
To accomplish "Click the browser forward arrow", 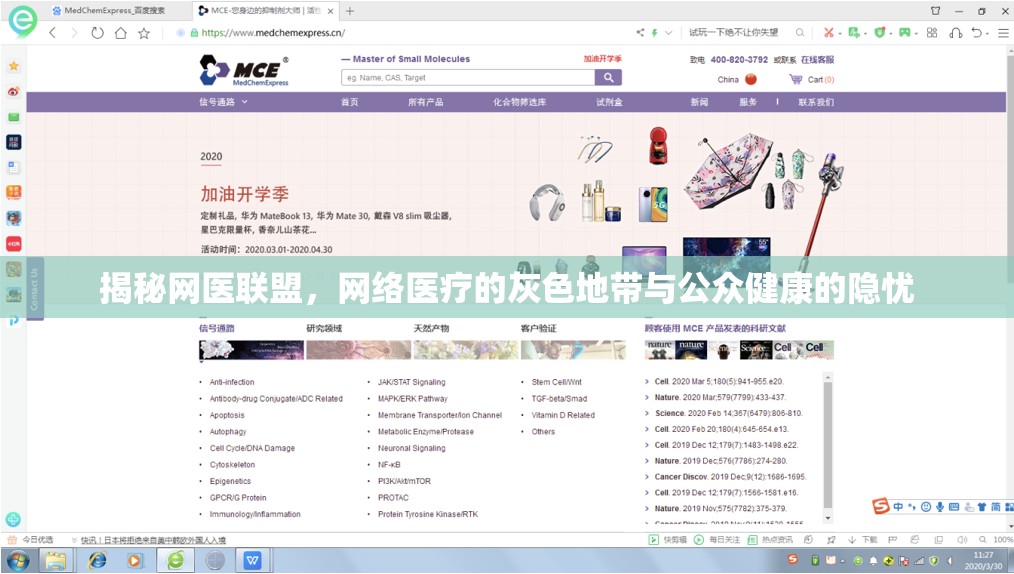I will click(74, 32).
